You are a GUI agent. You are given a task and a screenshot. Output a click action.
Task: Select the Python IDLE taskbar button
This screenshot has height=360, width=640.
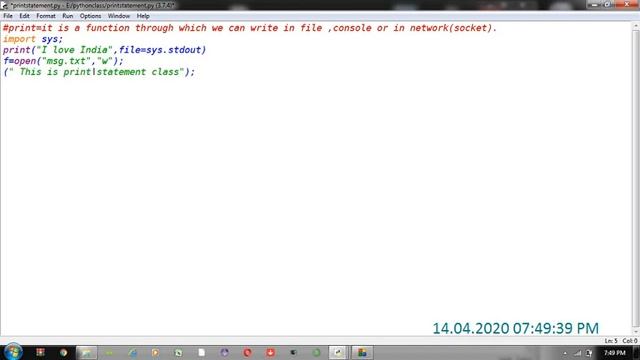338,353
